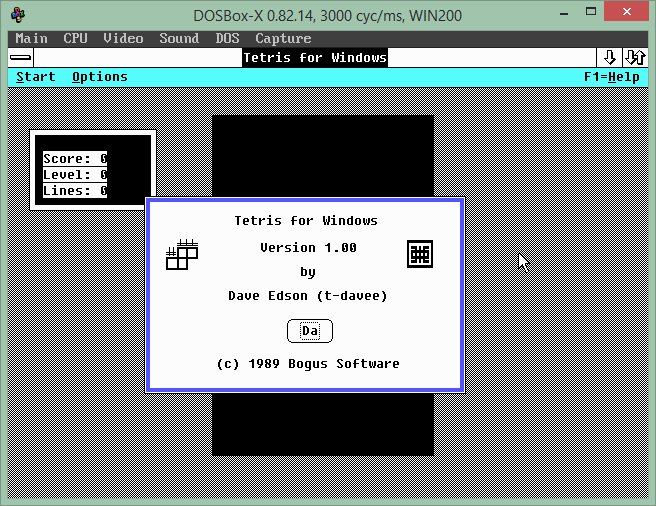The height and width of the screenshot is (506, 656).
Task: Open the Video menu
Action: click(x=123, y=39)
